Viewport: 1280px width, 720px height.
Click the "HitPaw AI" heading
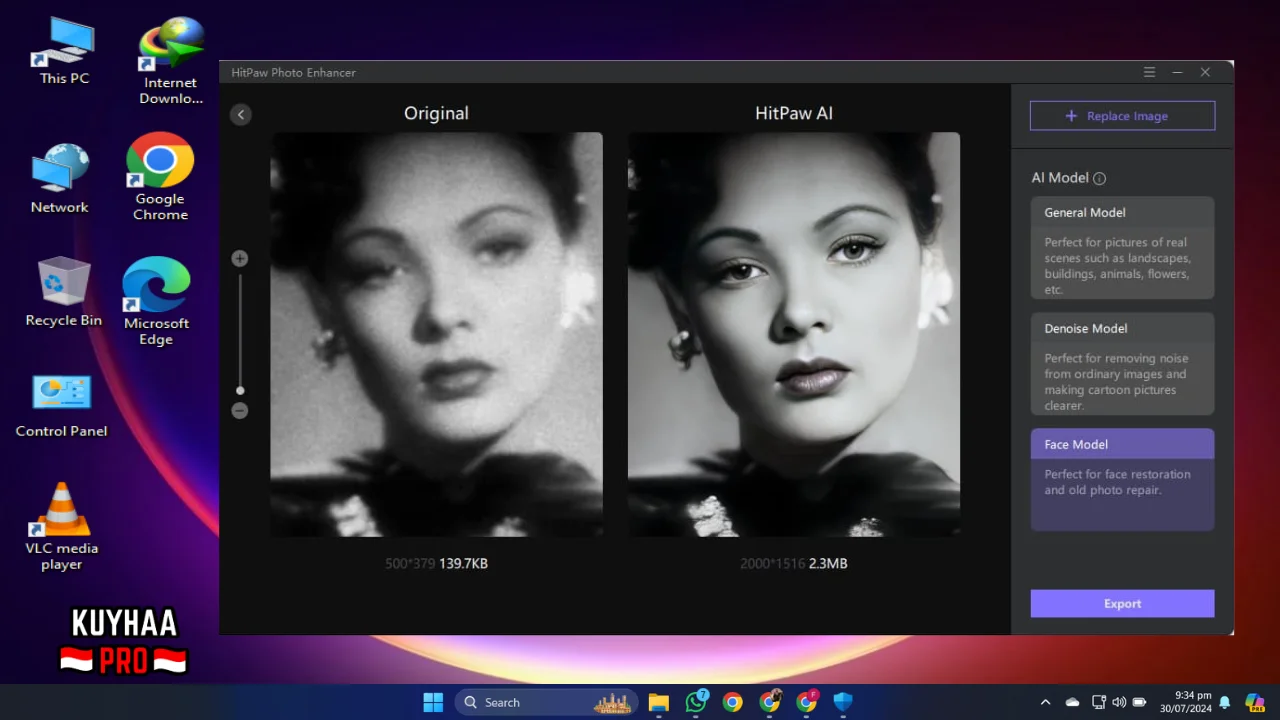[794, 114]
